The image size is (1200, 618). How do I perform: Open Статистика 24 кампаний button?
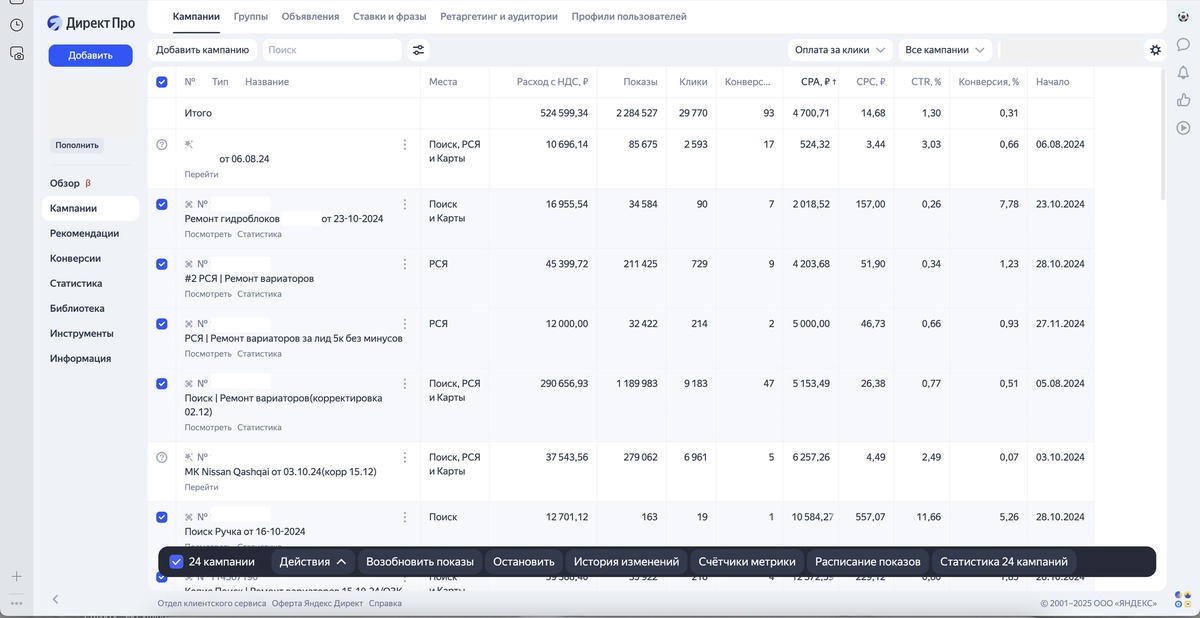click(x=1003, y=562)
